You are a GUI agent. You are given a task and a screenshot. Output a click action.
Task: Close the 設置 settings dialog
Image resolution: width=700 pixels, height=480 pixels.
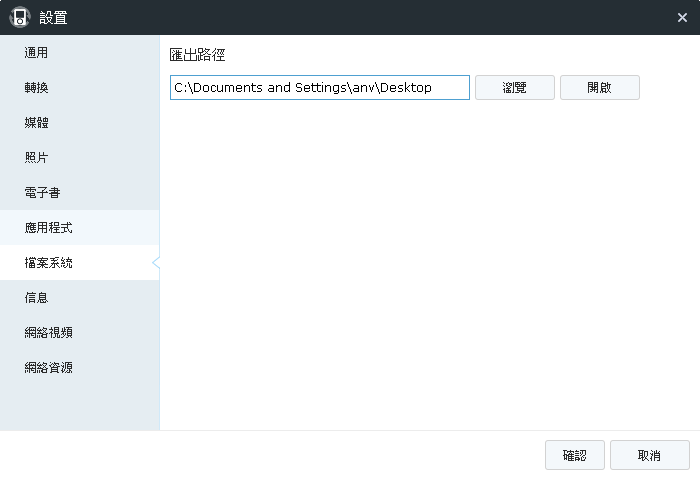(682, 17)
